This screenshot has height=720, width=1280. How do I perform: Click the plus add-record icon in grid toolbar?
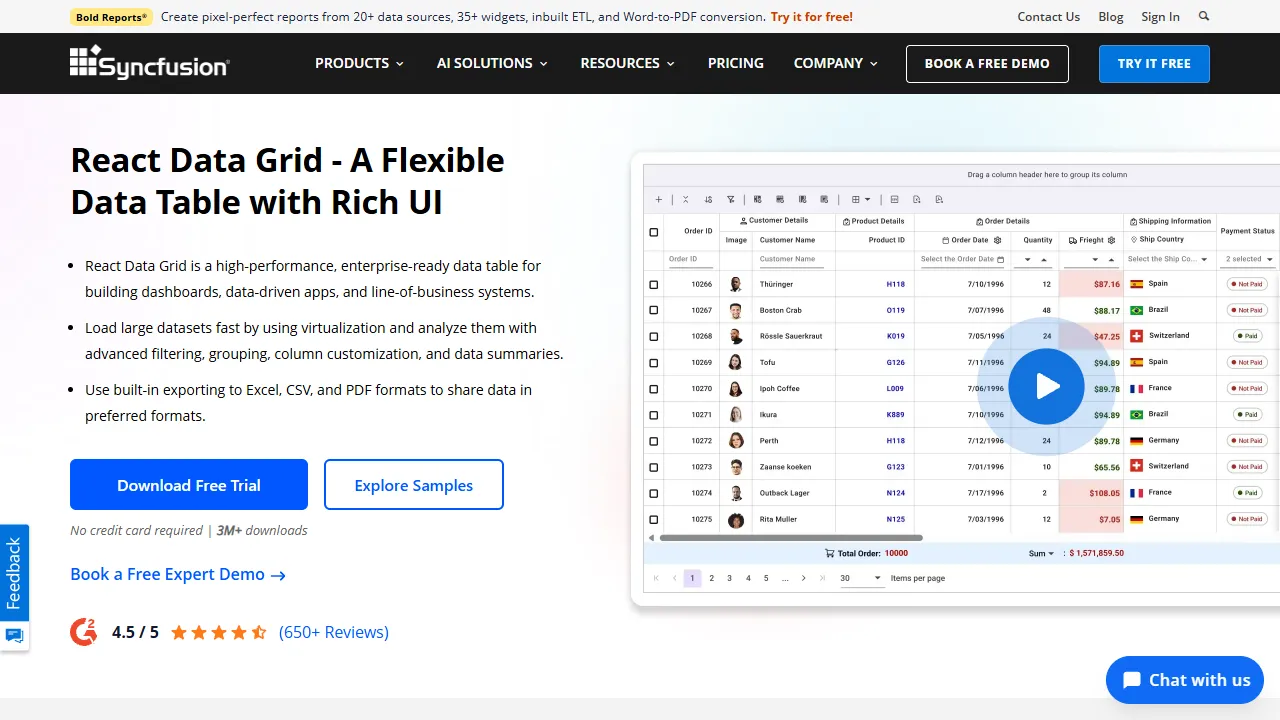[658, 199]
